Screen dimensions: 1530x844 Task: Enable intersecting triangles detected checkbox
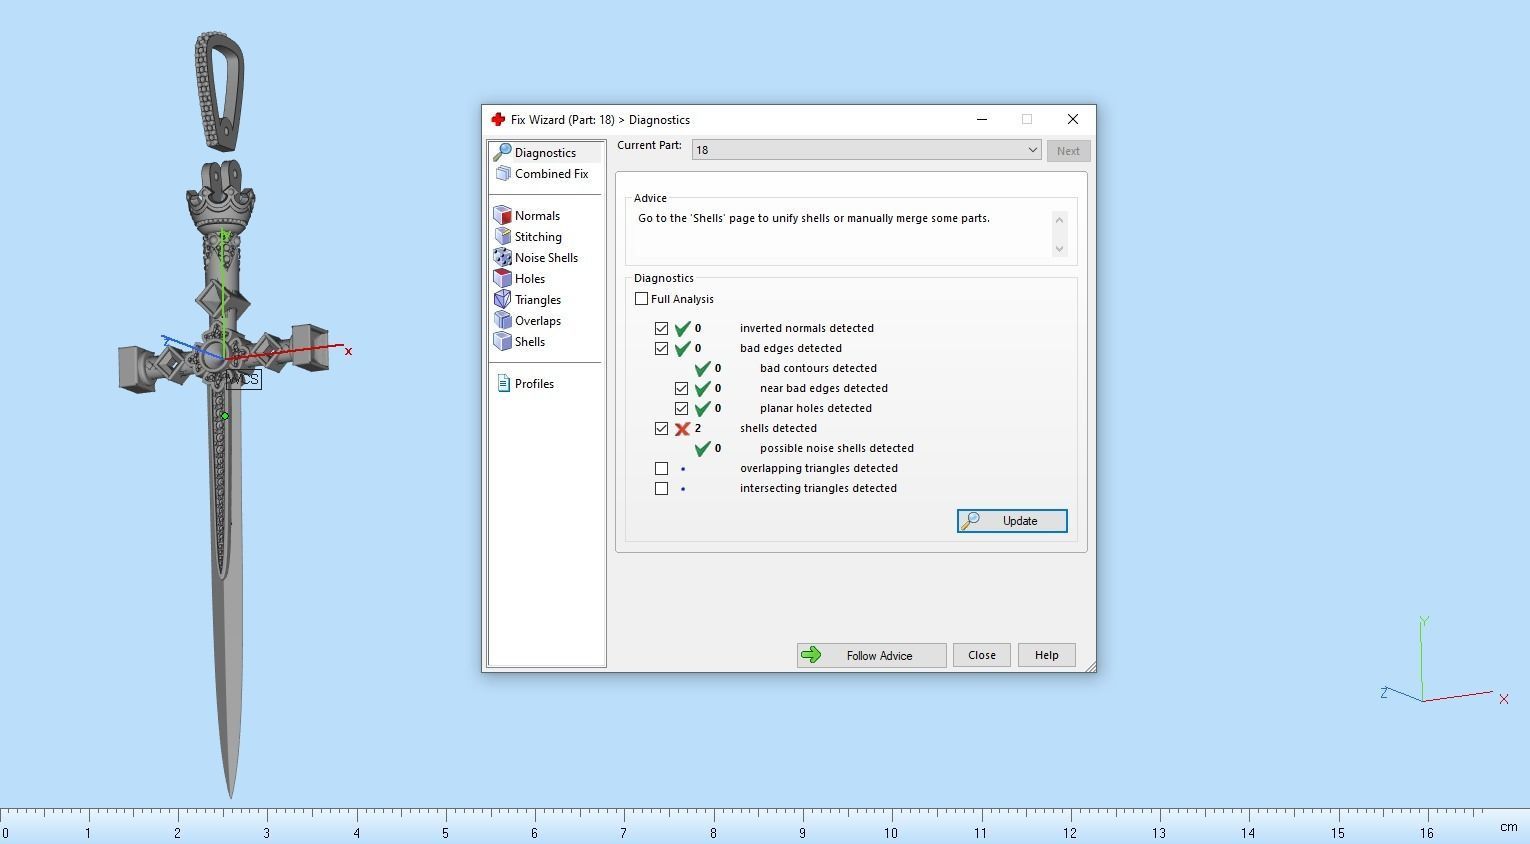[661, 488]
